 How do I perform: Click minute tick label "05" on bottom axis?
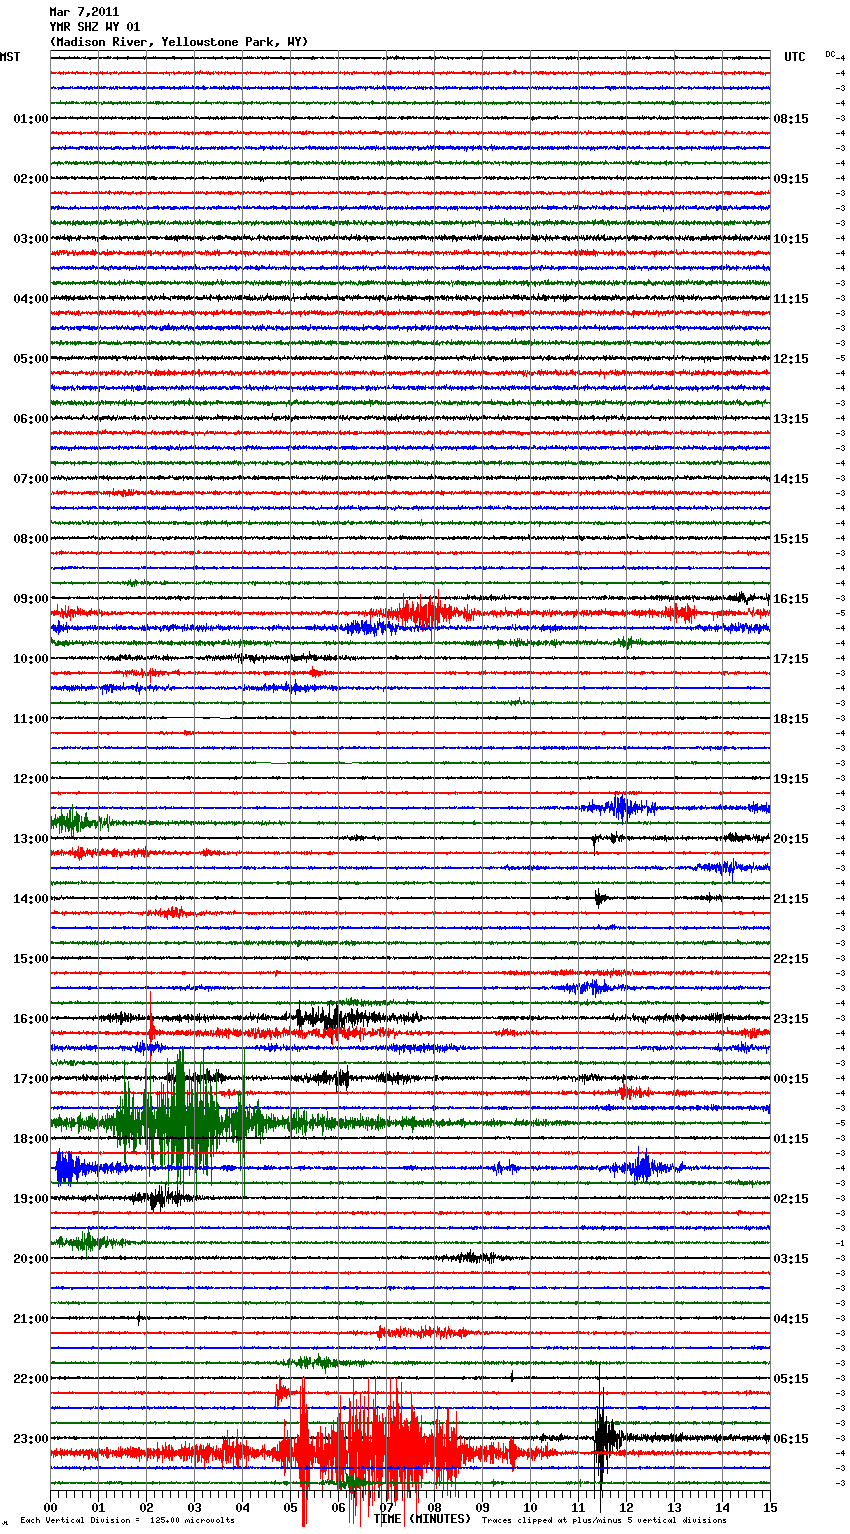pyautogui.click(x=291, y=1508)
